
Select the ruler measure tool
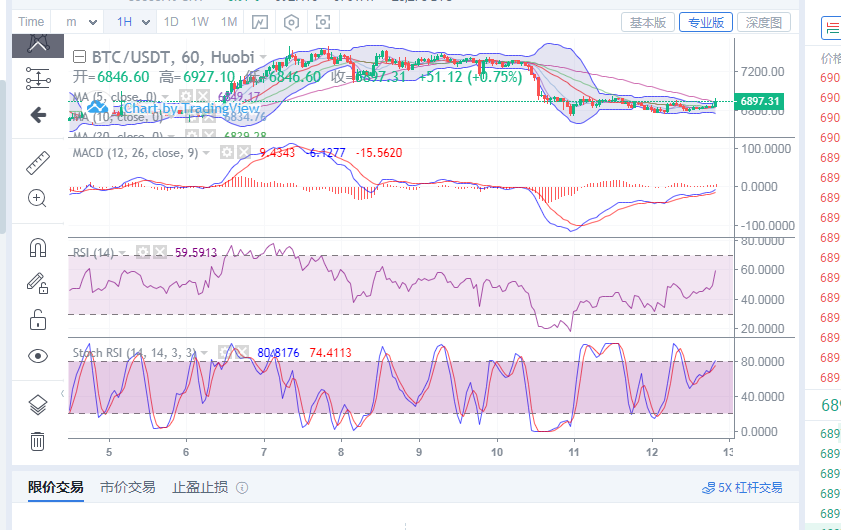tap(38, 163)
